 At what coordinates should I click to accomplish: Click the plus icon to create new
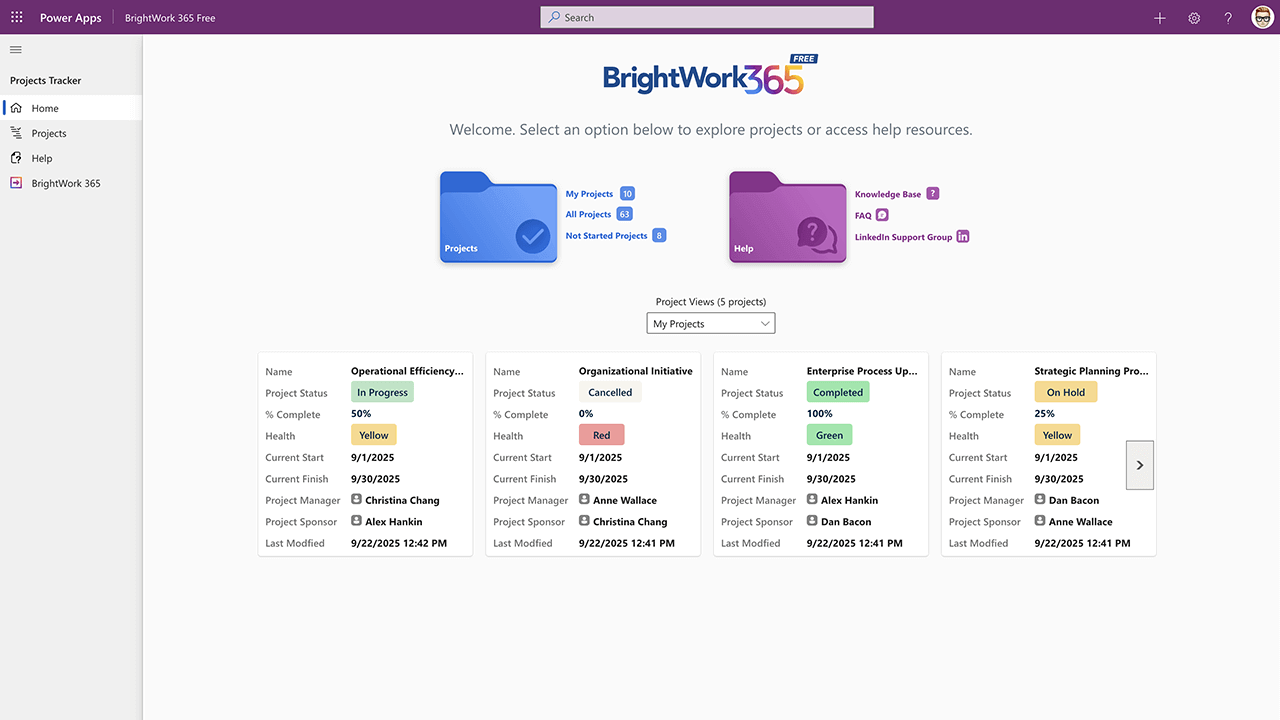(1159, 17)
